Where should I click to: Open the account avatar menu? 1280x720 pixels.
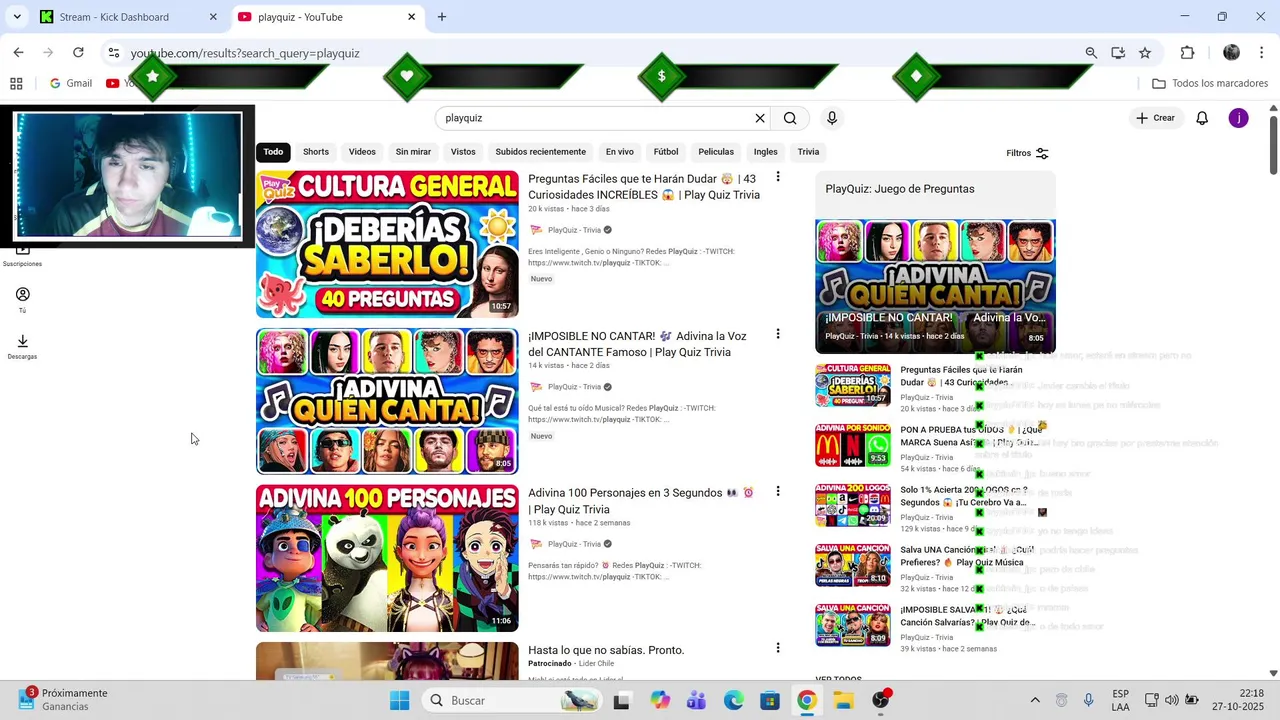[1238, 118]
